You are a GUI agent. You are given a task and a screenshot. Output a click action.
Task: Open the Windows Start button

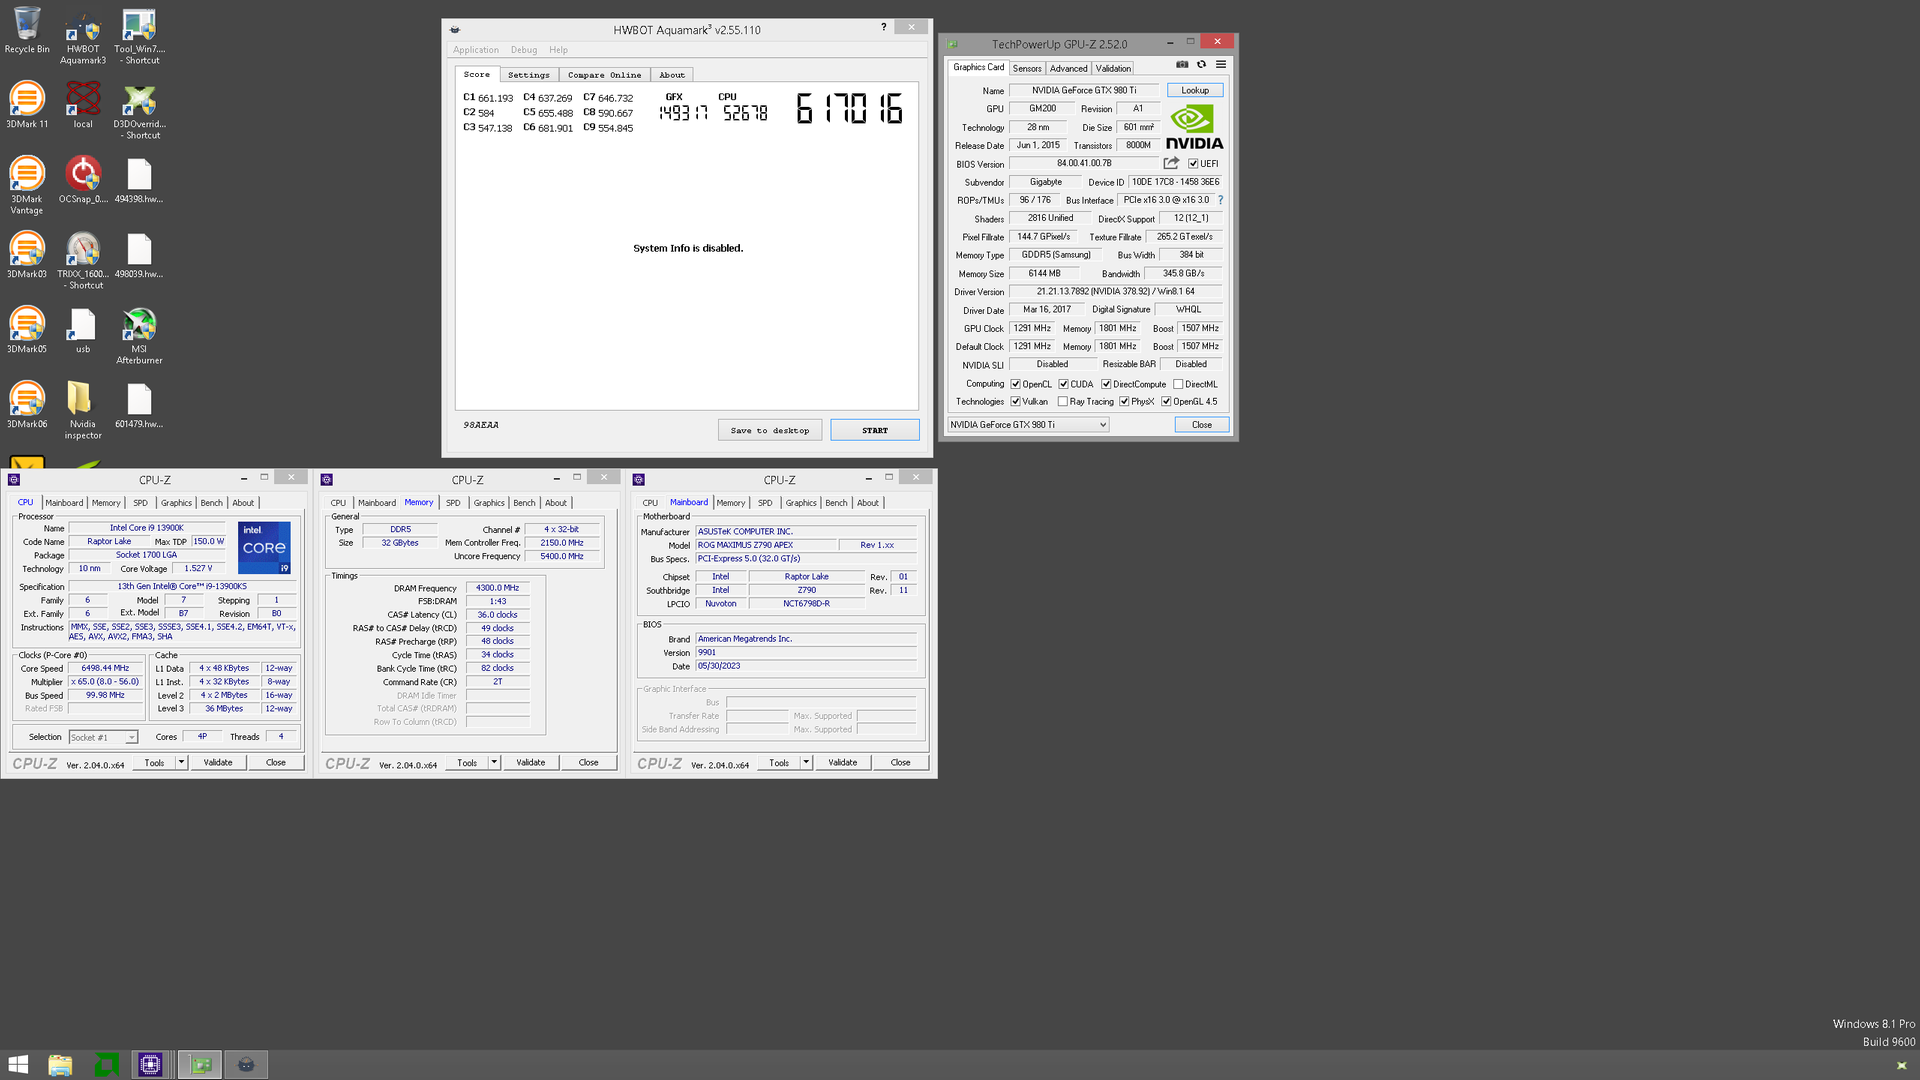coord(18,1065)
